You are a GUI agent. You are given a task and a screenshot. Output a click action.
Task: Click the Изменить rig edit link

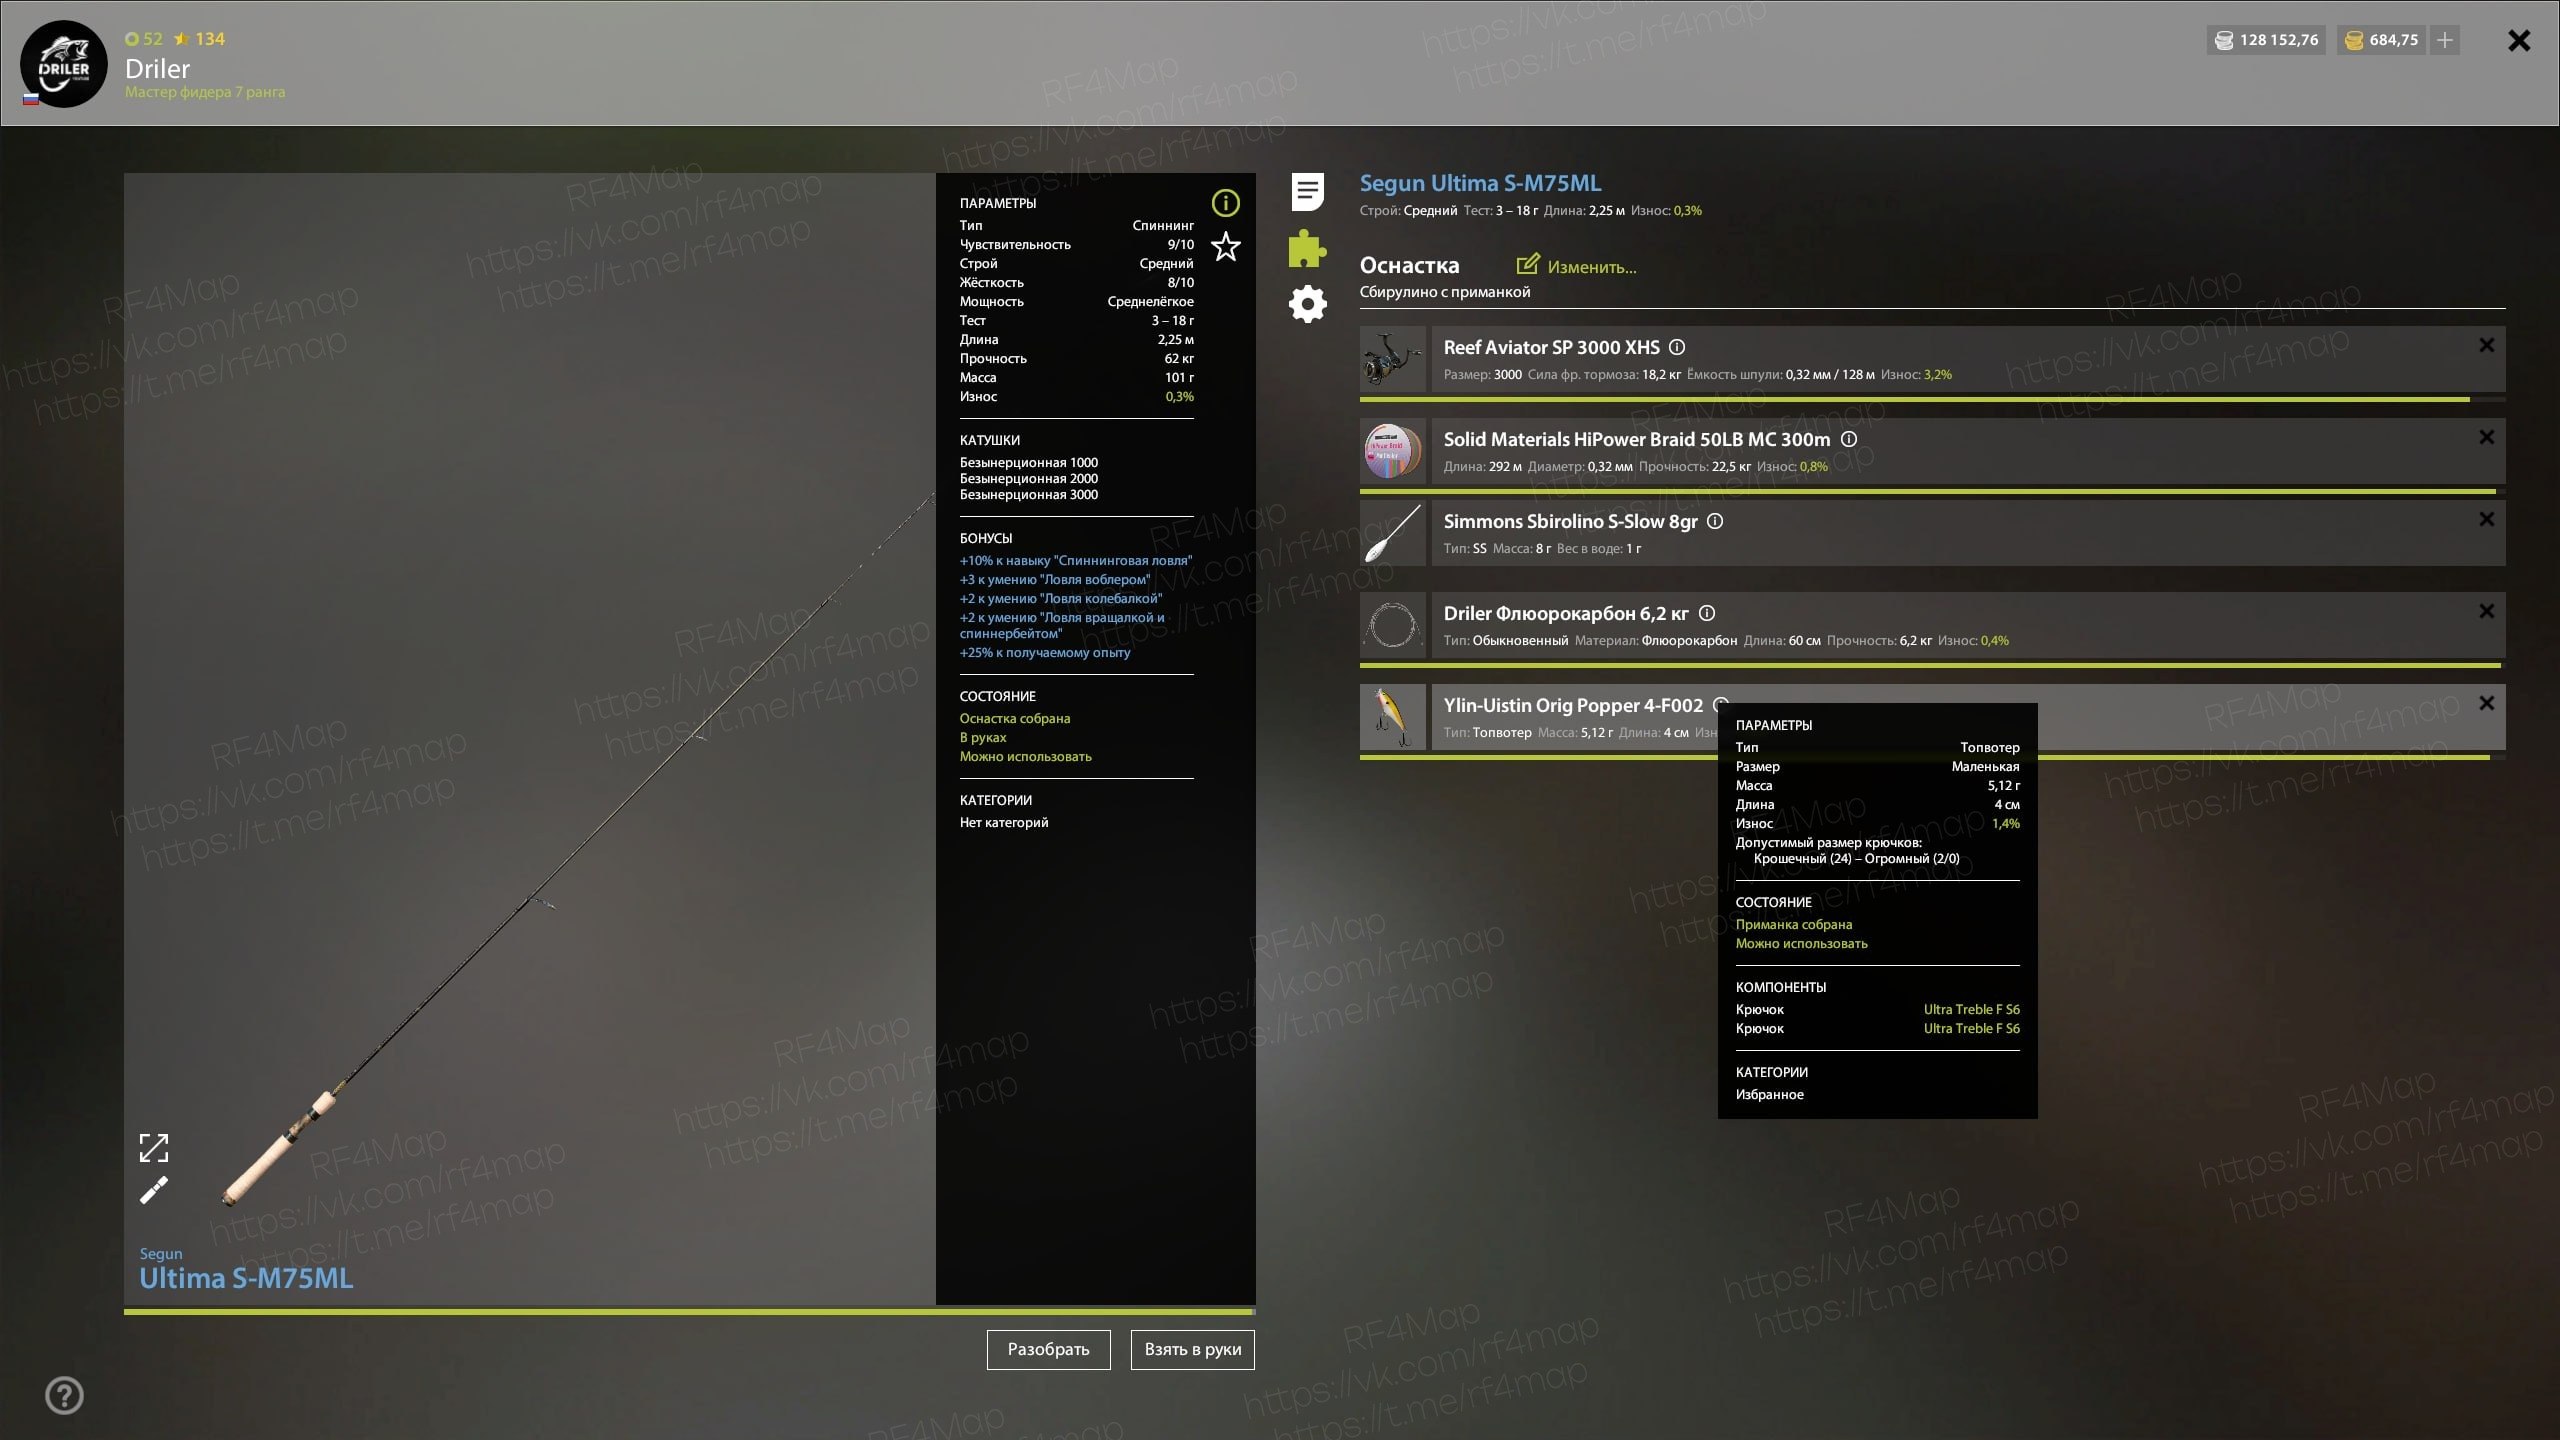coord(1591,267)
